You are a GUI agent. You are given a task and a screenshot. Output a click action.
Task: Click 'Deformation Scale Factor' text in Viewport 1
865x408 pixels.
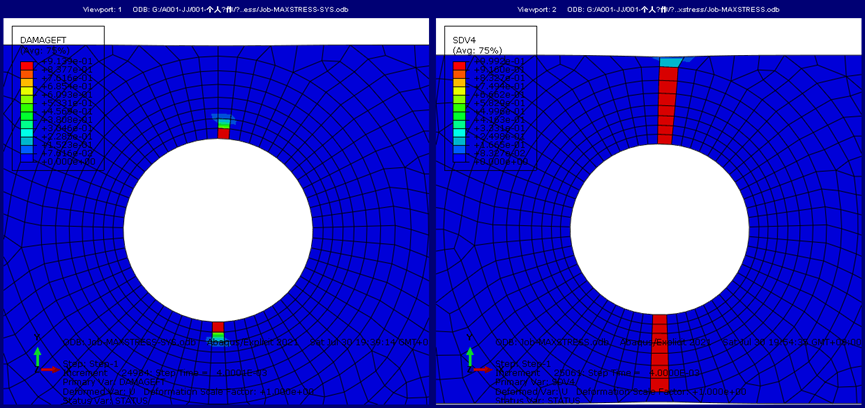pos(228,391)
